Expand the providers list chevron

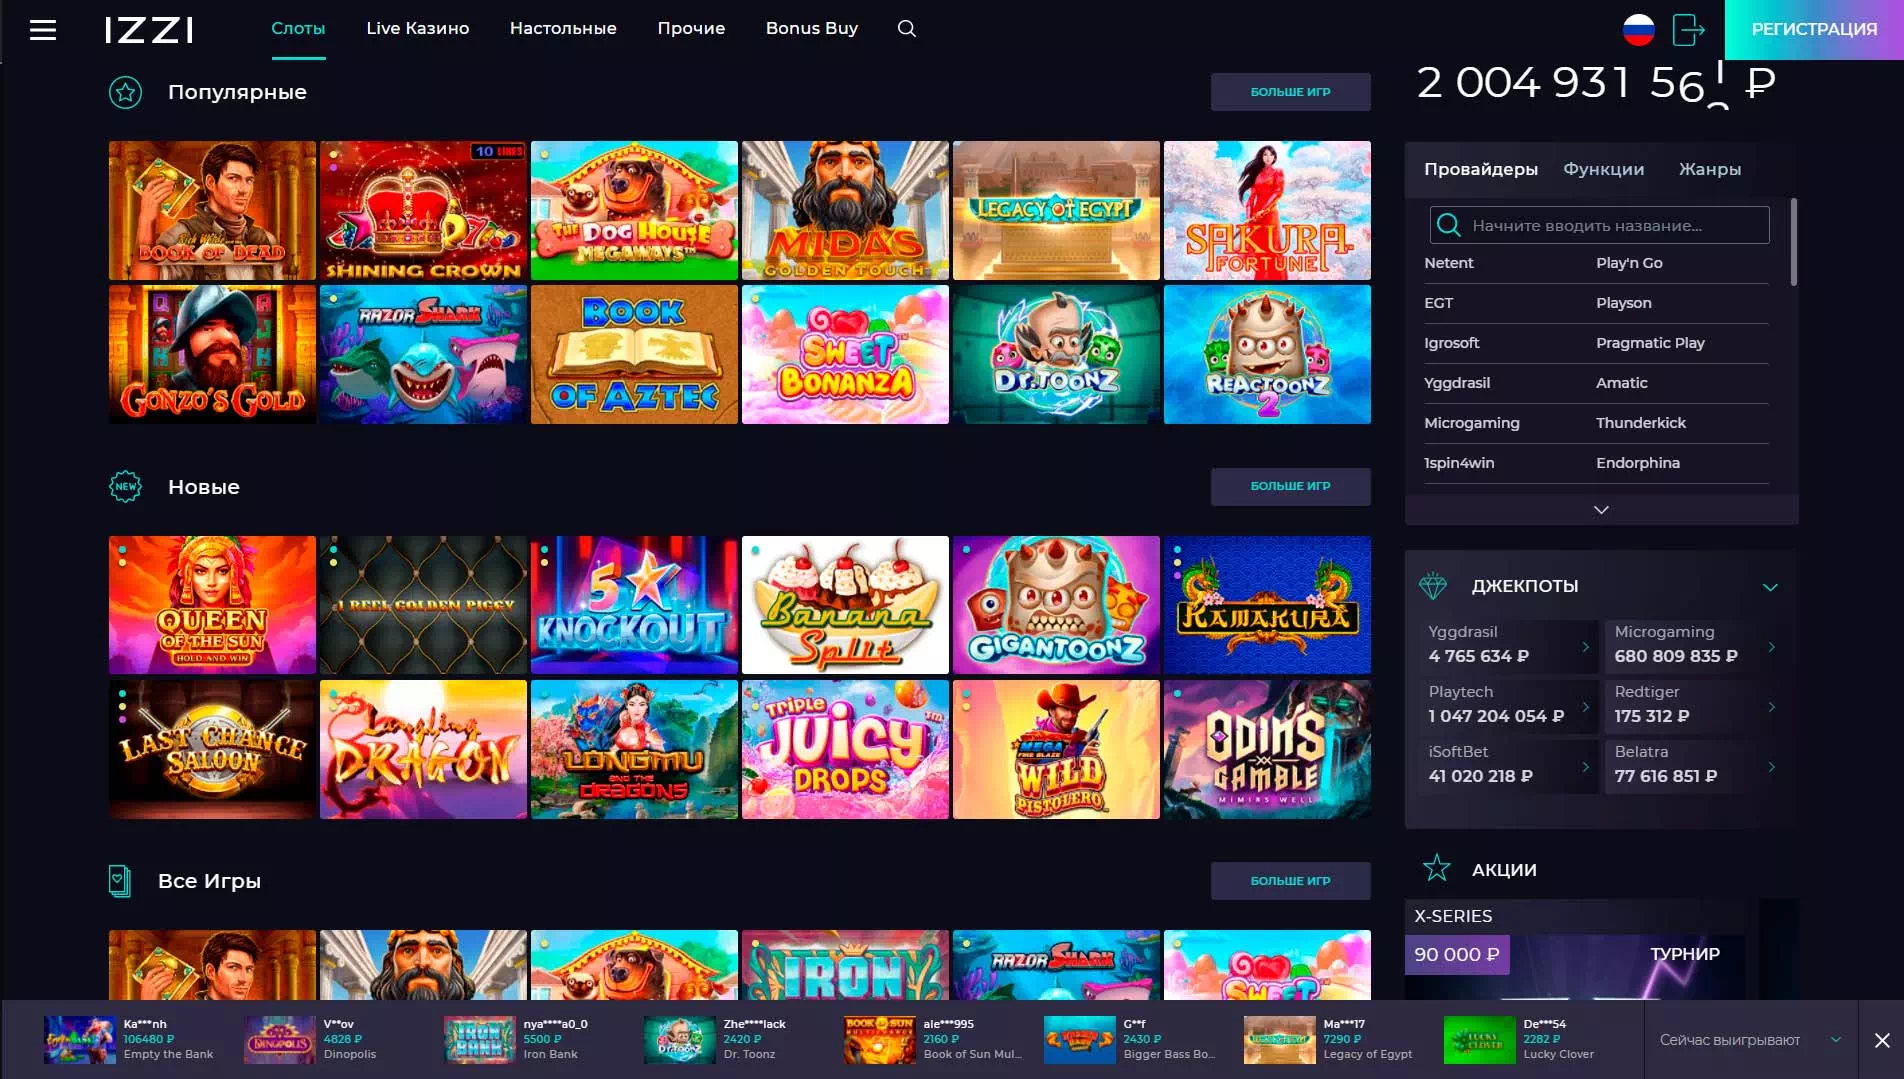click(1601, 510)
